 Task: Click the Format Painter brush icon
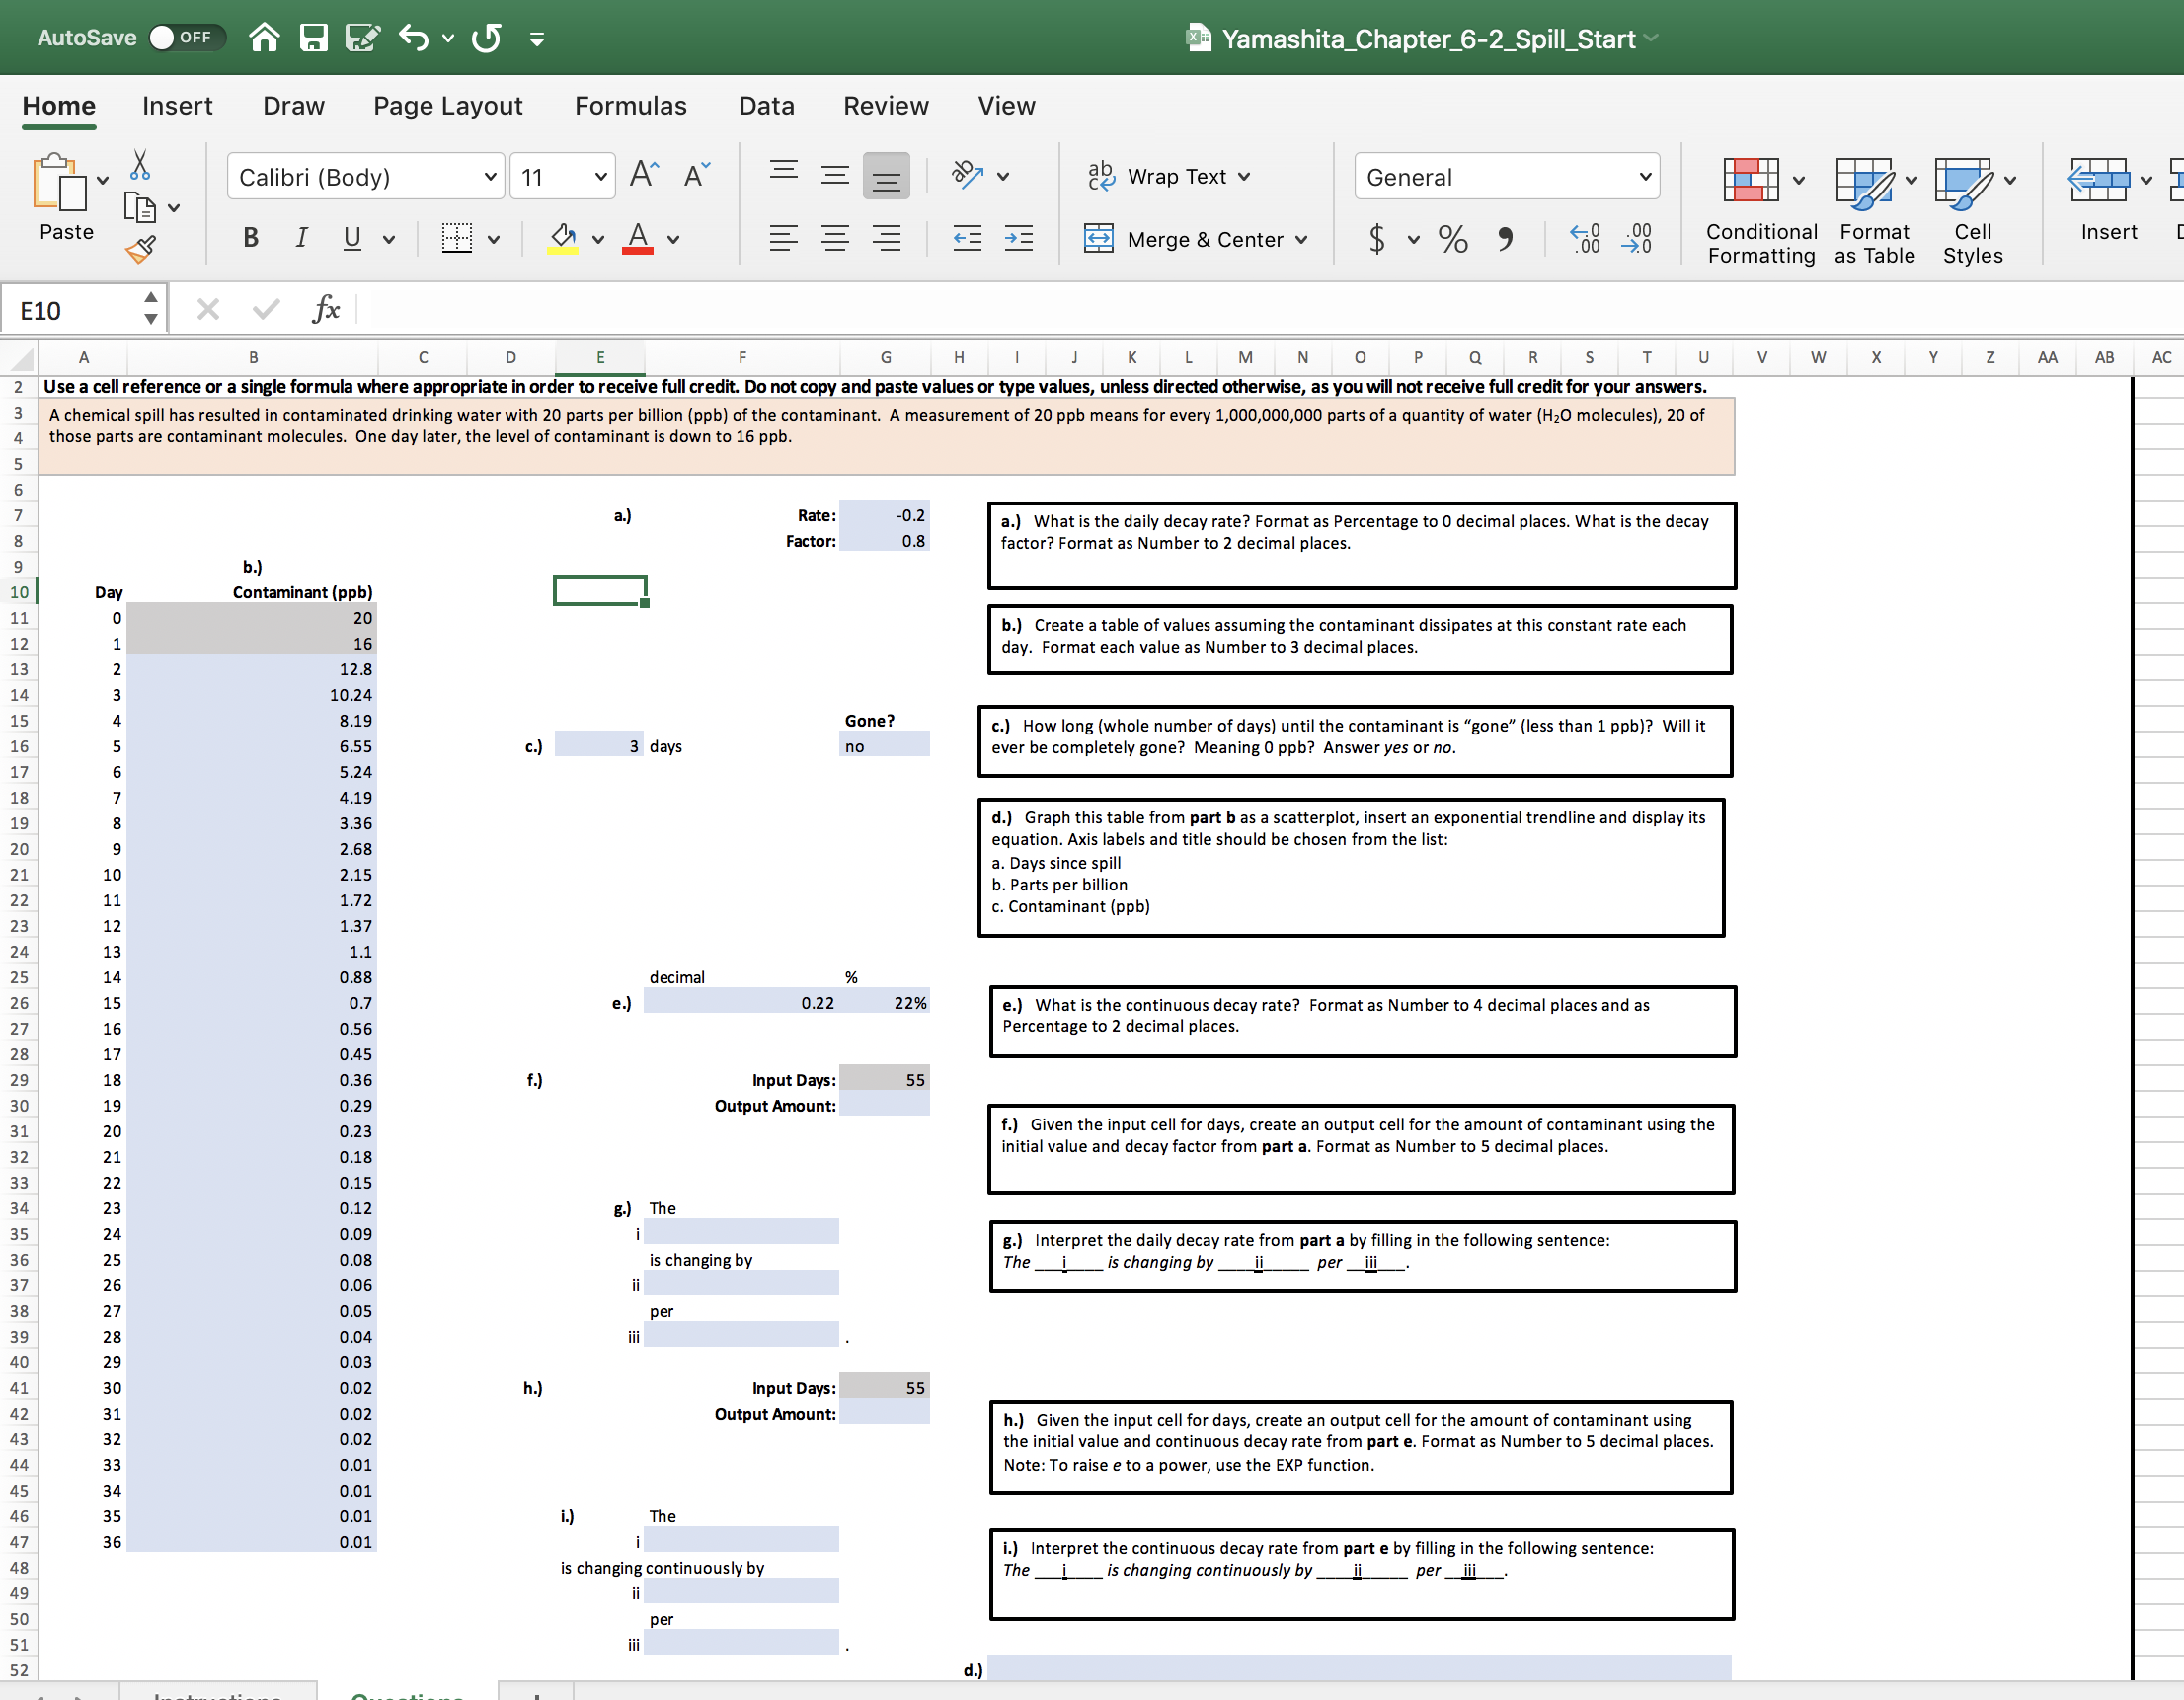click(x=140, y=249)
